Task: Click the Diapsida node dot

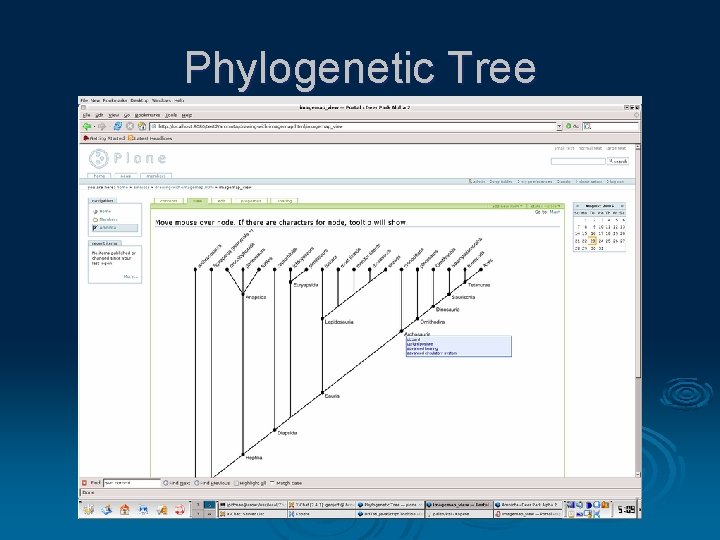Action: 275,430
